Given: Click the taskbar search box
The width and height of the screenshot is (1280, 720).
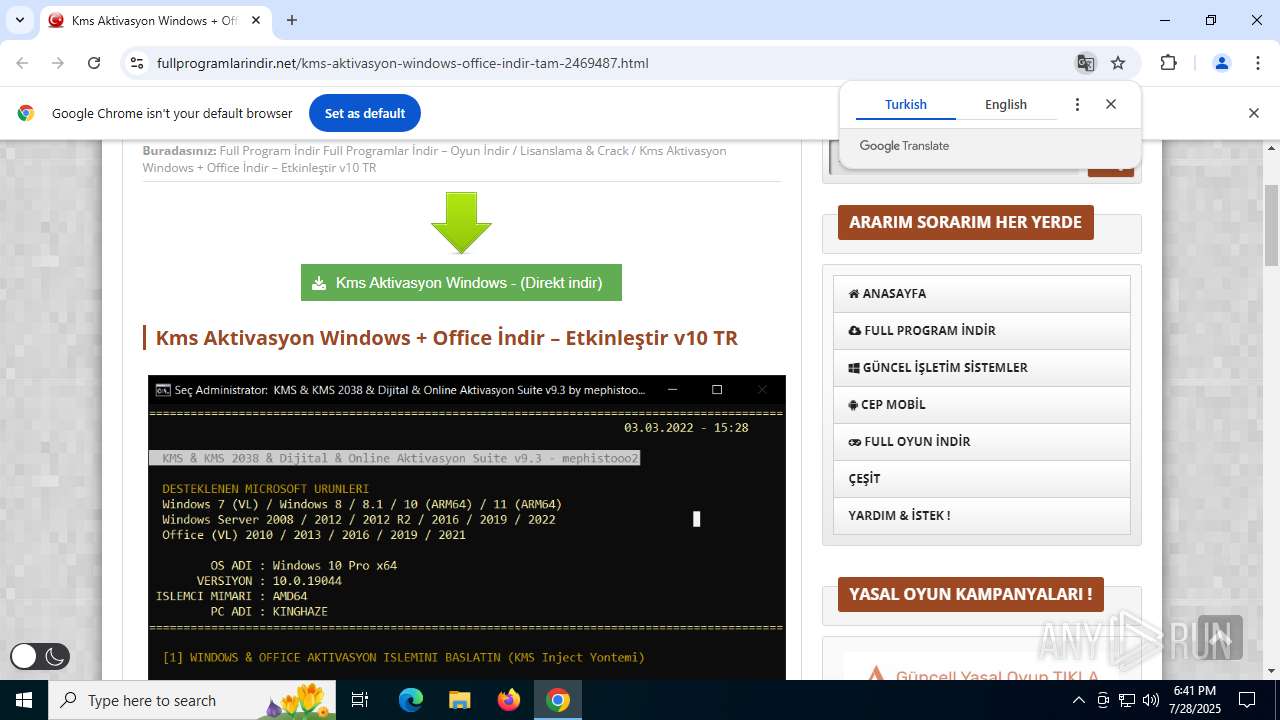Looking at the screenshot, I should [193, 700].
